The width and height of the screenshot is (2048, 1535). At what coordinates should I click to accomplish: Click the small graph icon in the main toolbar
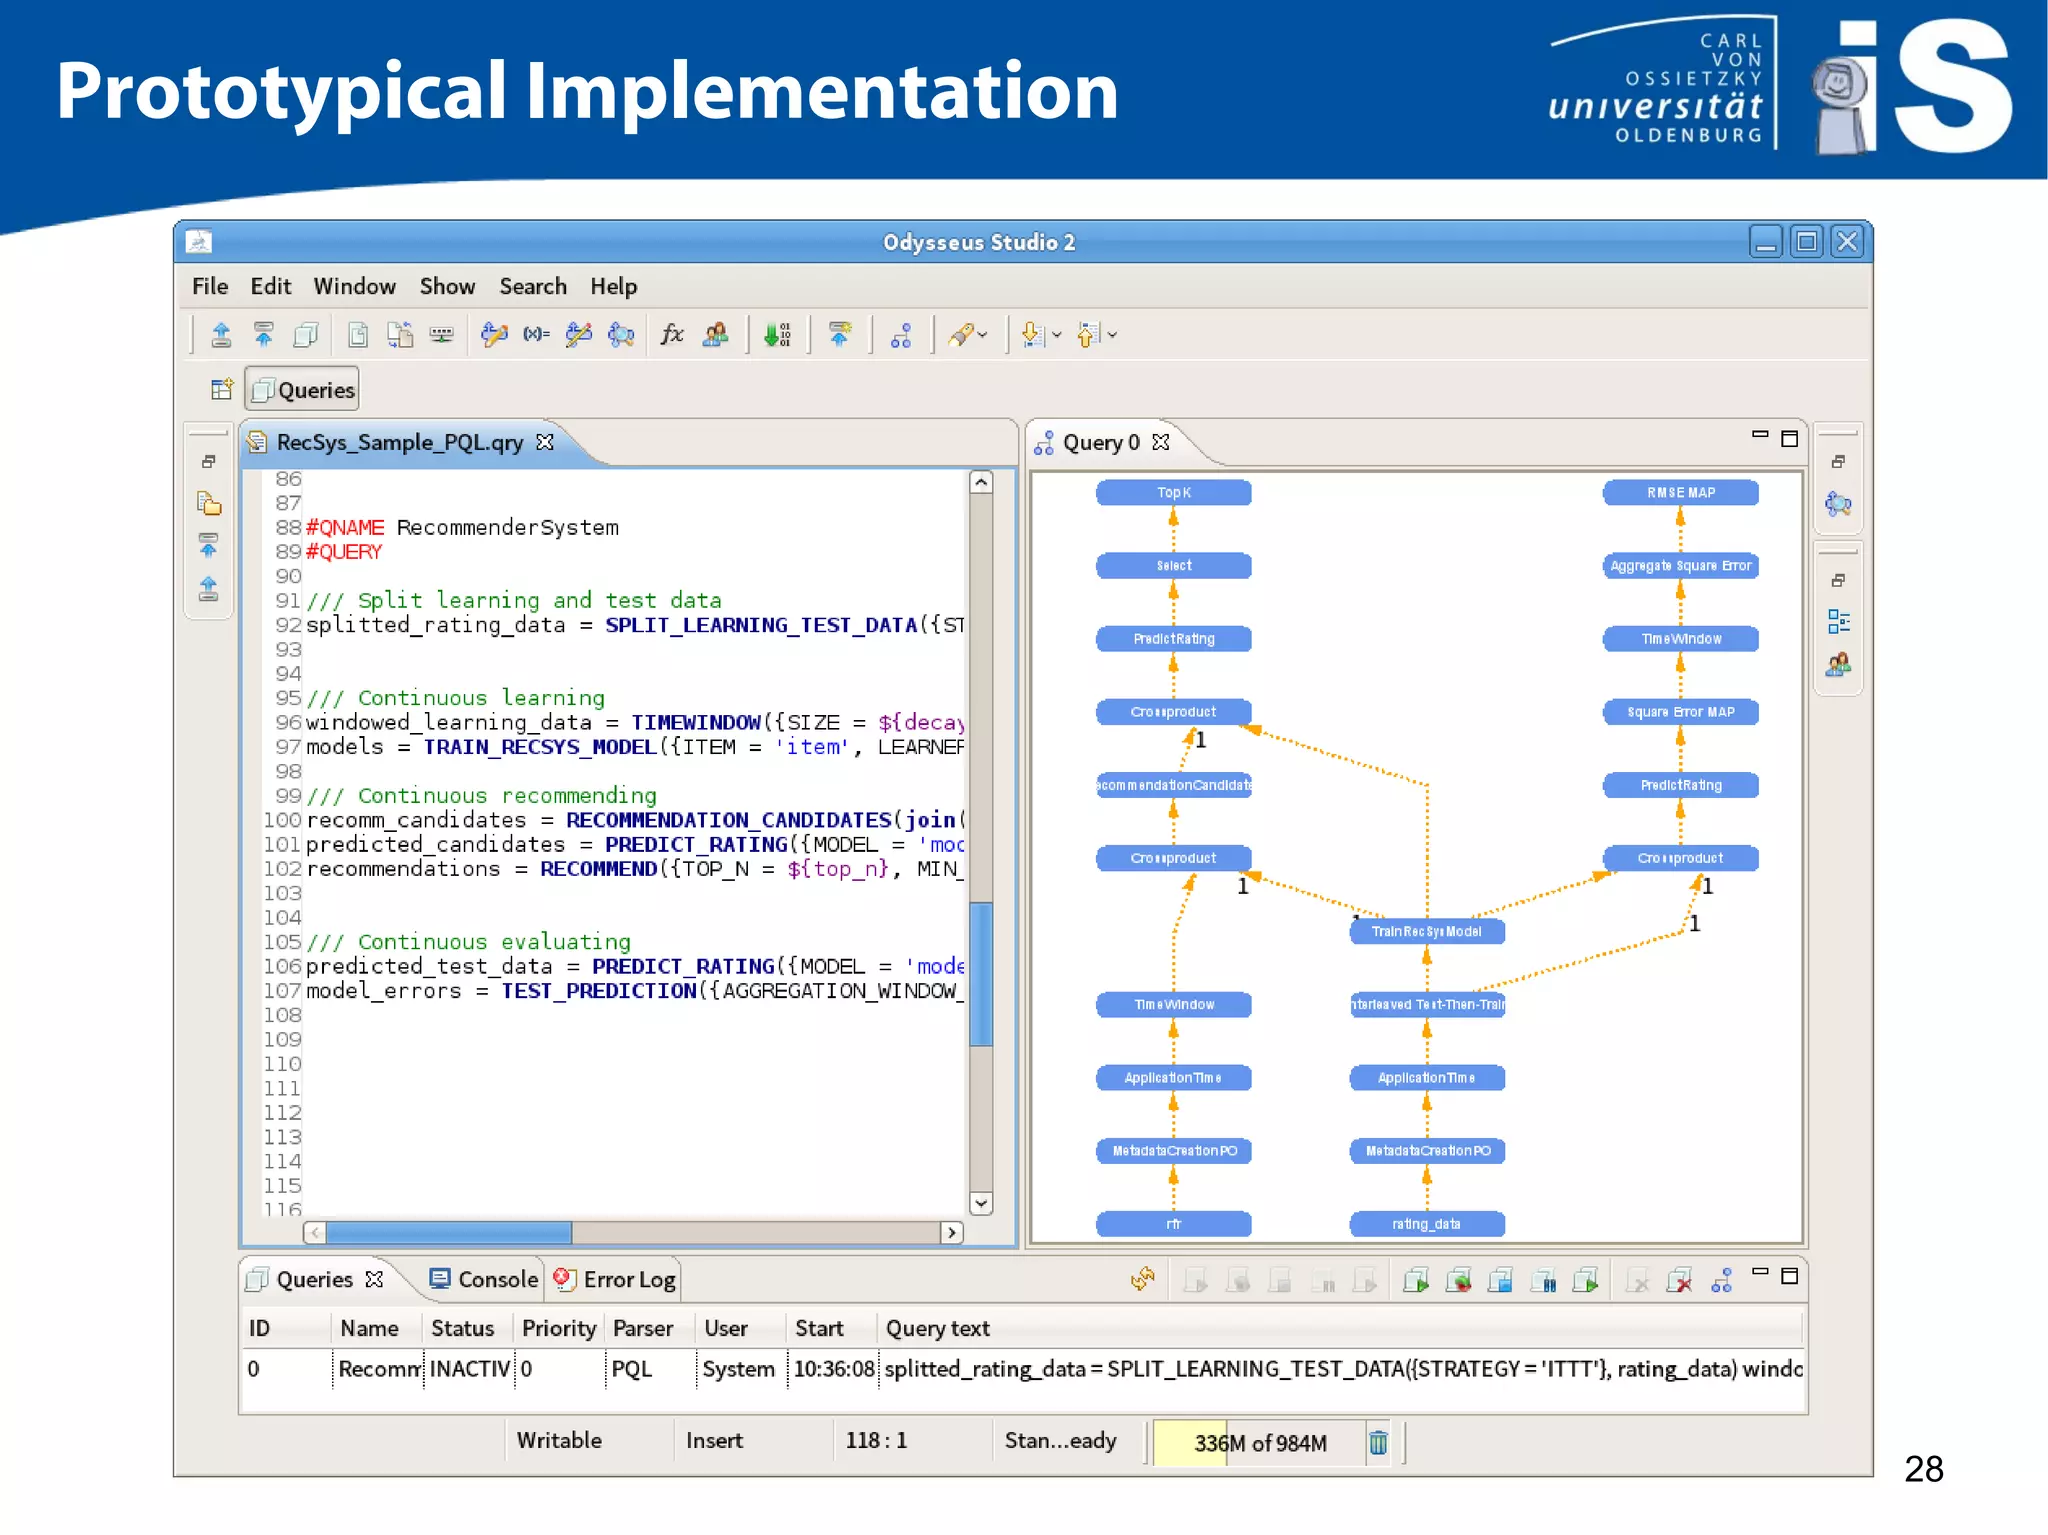(901, 335)
